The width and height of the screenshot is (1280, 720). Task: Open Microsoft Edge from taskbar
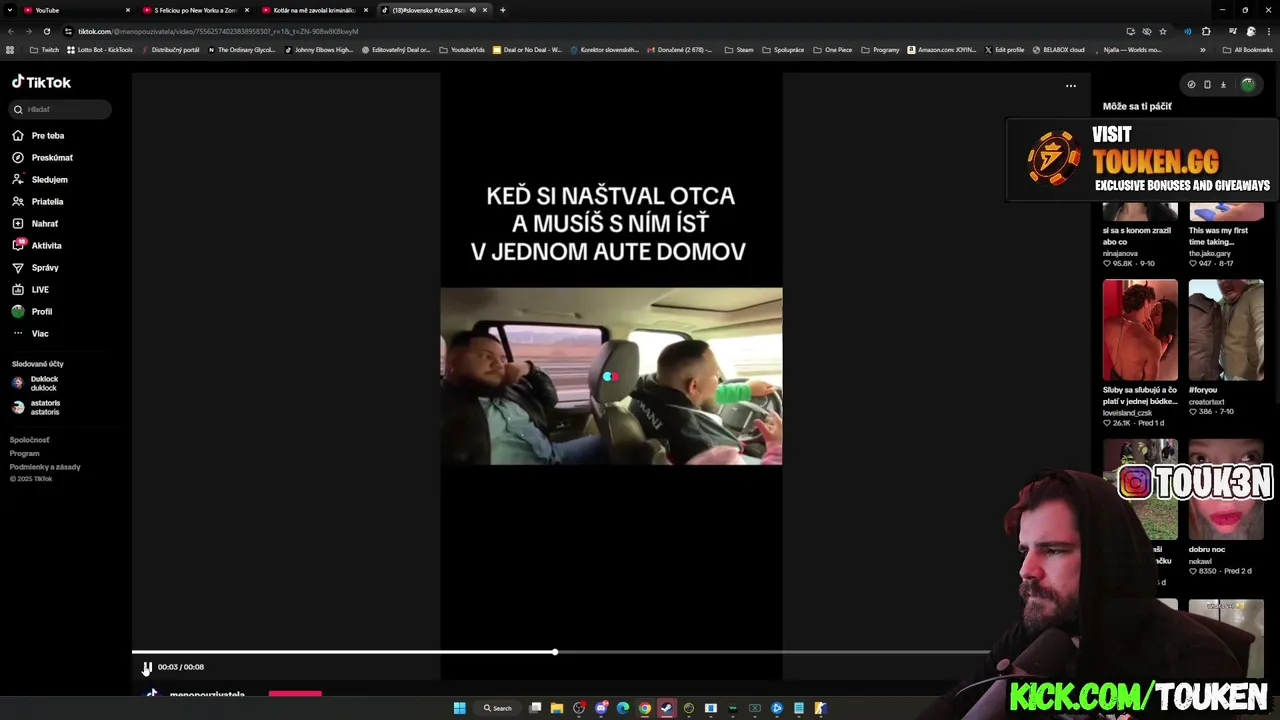click(x=623, y=708)
